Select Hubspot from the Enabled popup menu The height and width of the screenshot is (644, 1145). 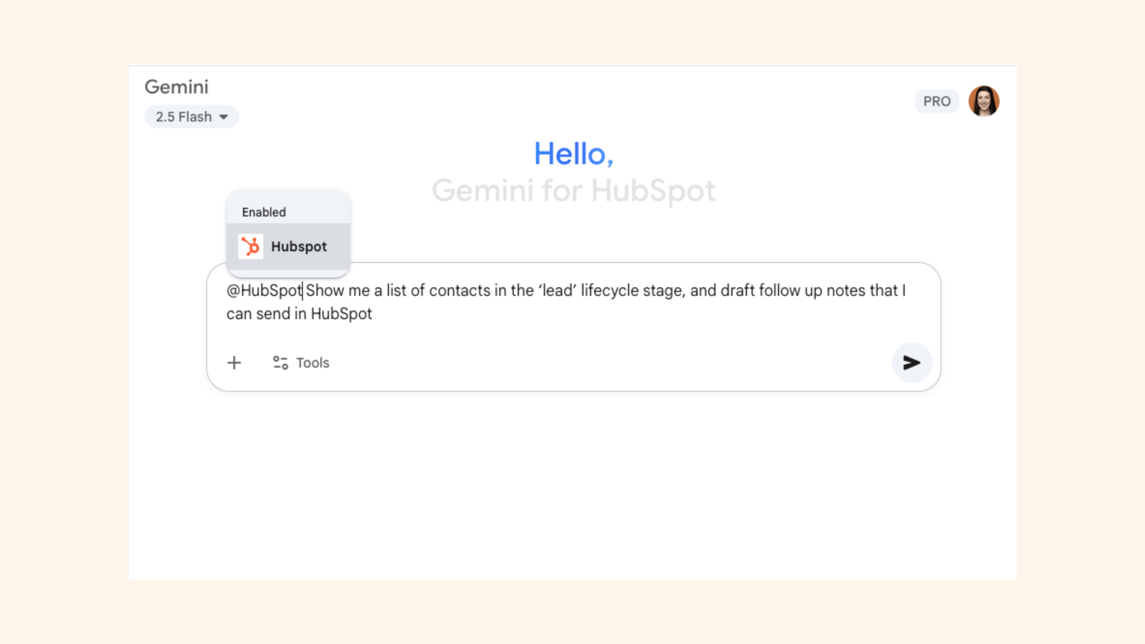pos(288,245)
